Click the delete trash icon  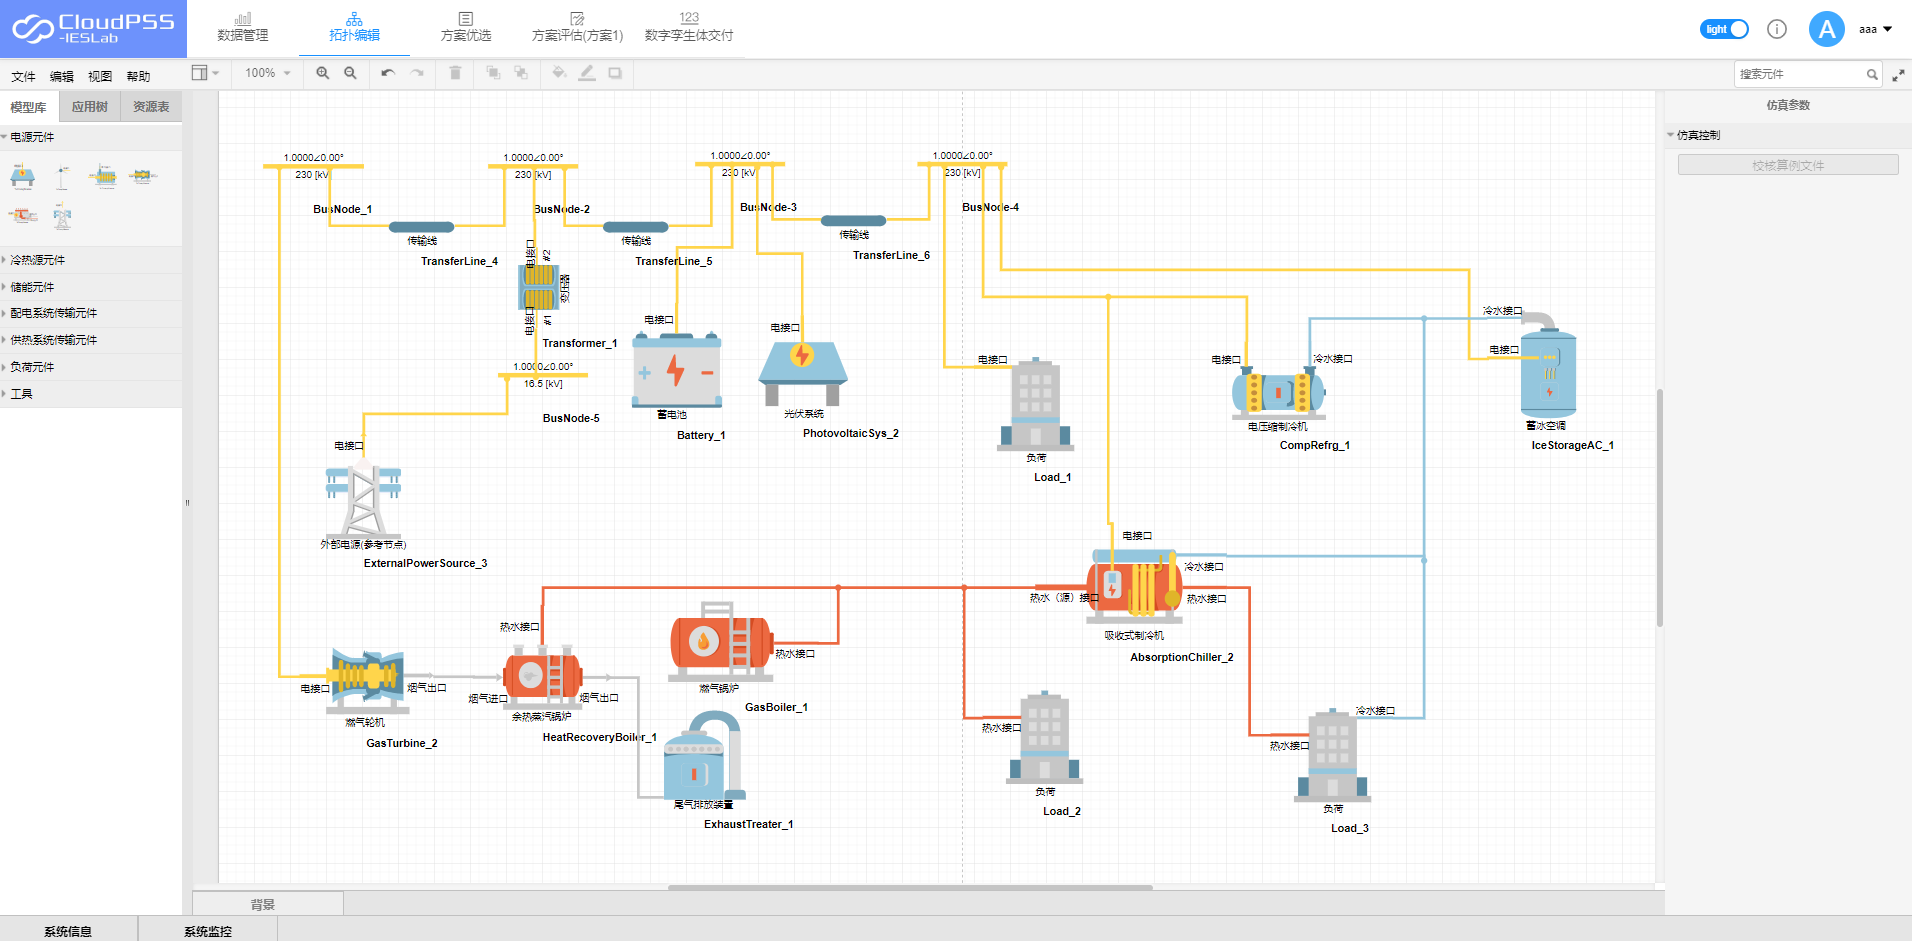pyautogui.click(x=455, y=73)
